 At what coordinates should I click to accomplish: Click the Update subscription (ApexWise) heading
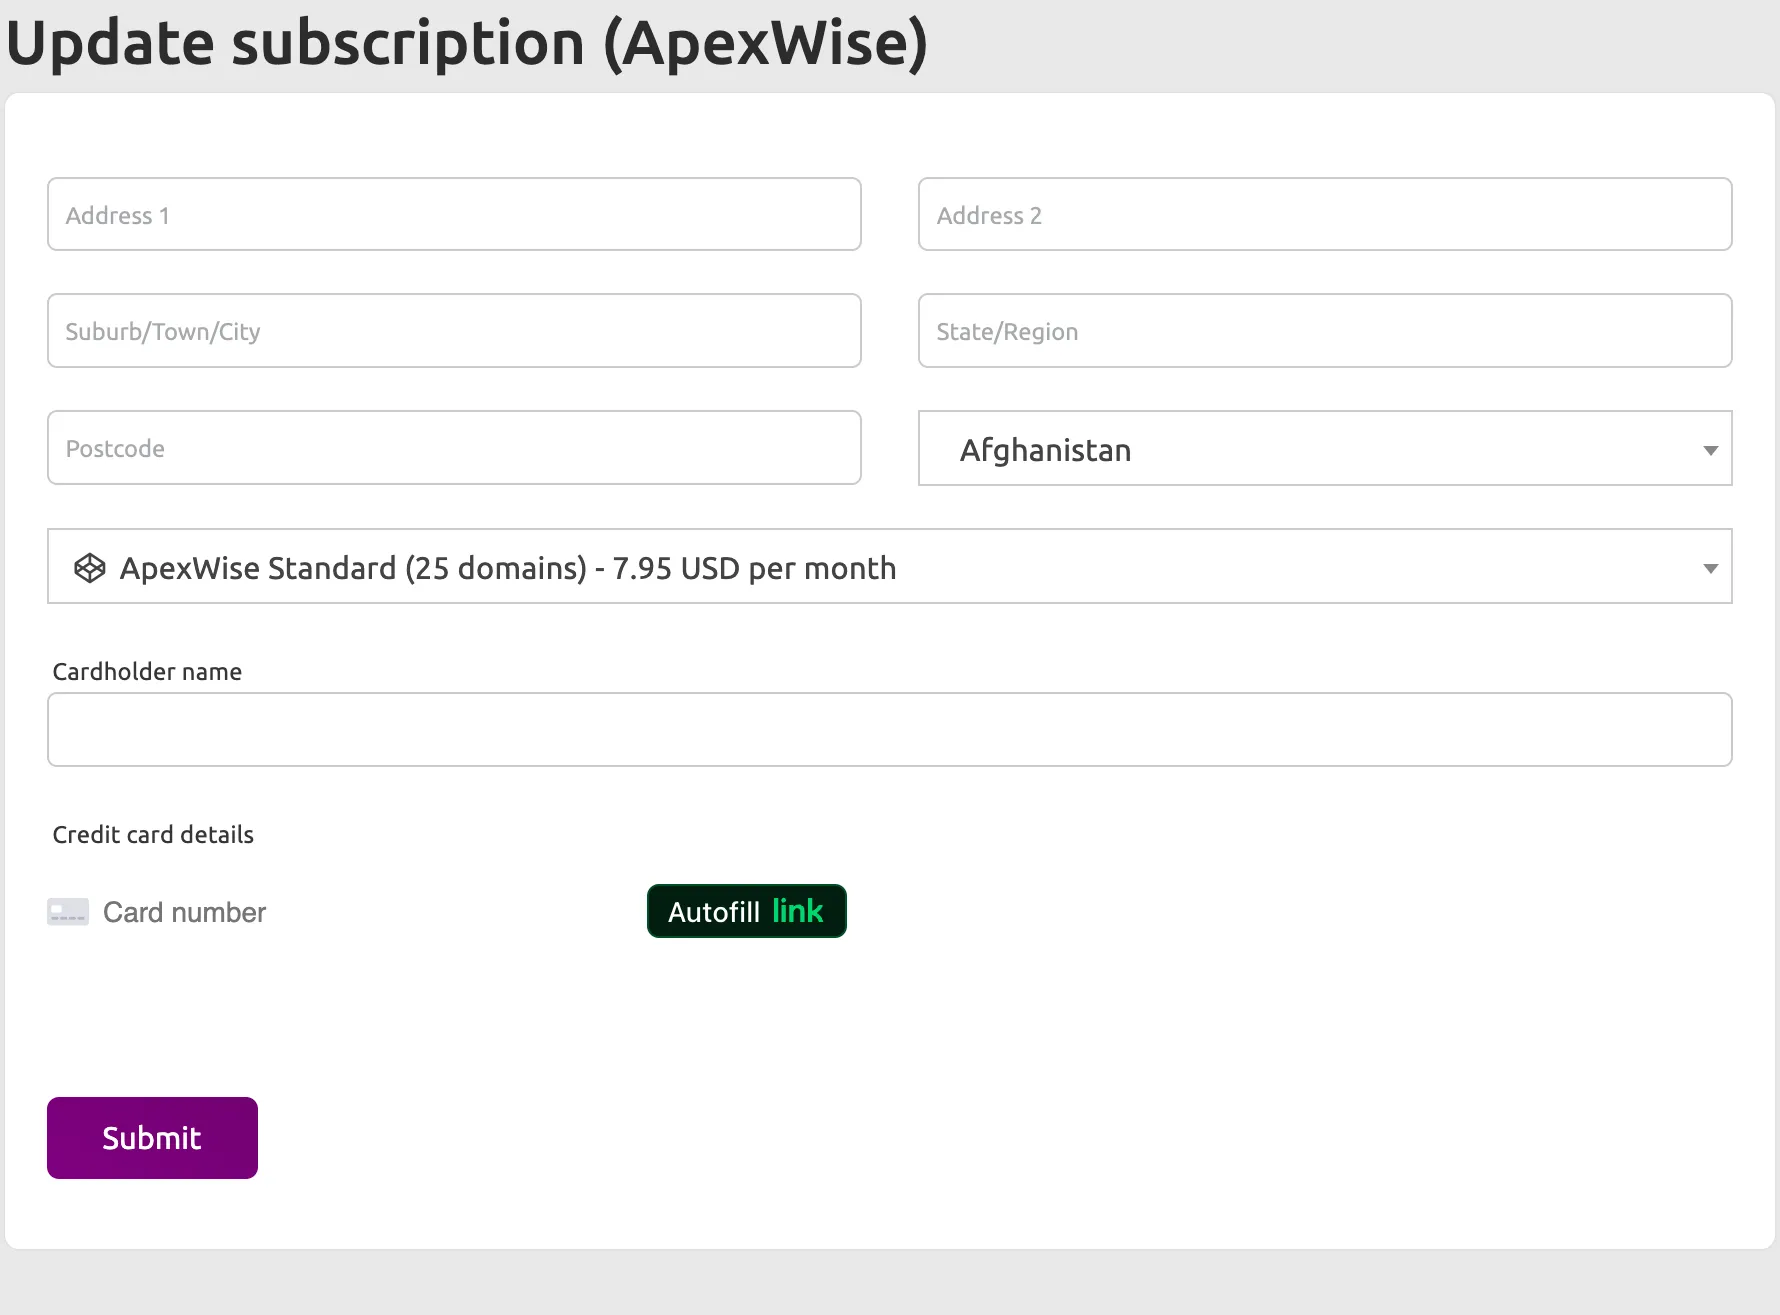click(466, 42)
